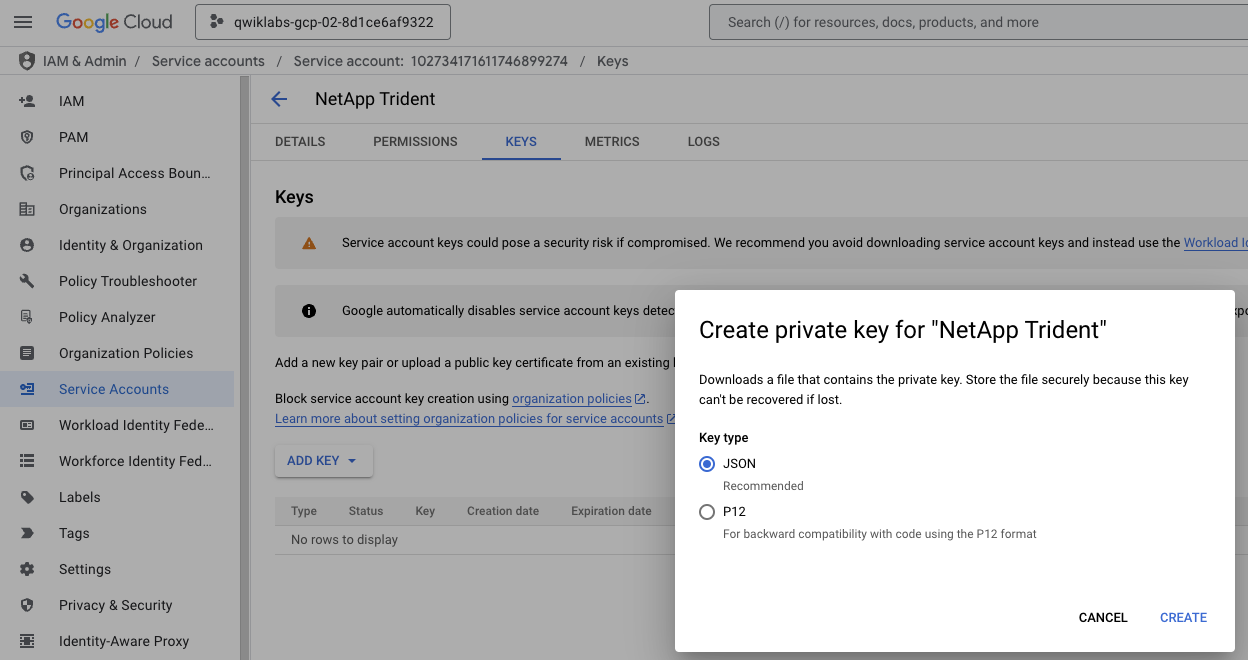
Task: Click CREATE to generate private key
Action: pos(1183,618)
